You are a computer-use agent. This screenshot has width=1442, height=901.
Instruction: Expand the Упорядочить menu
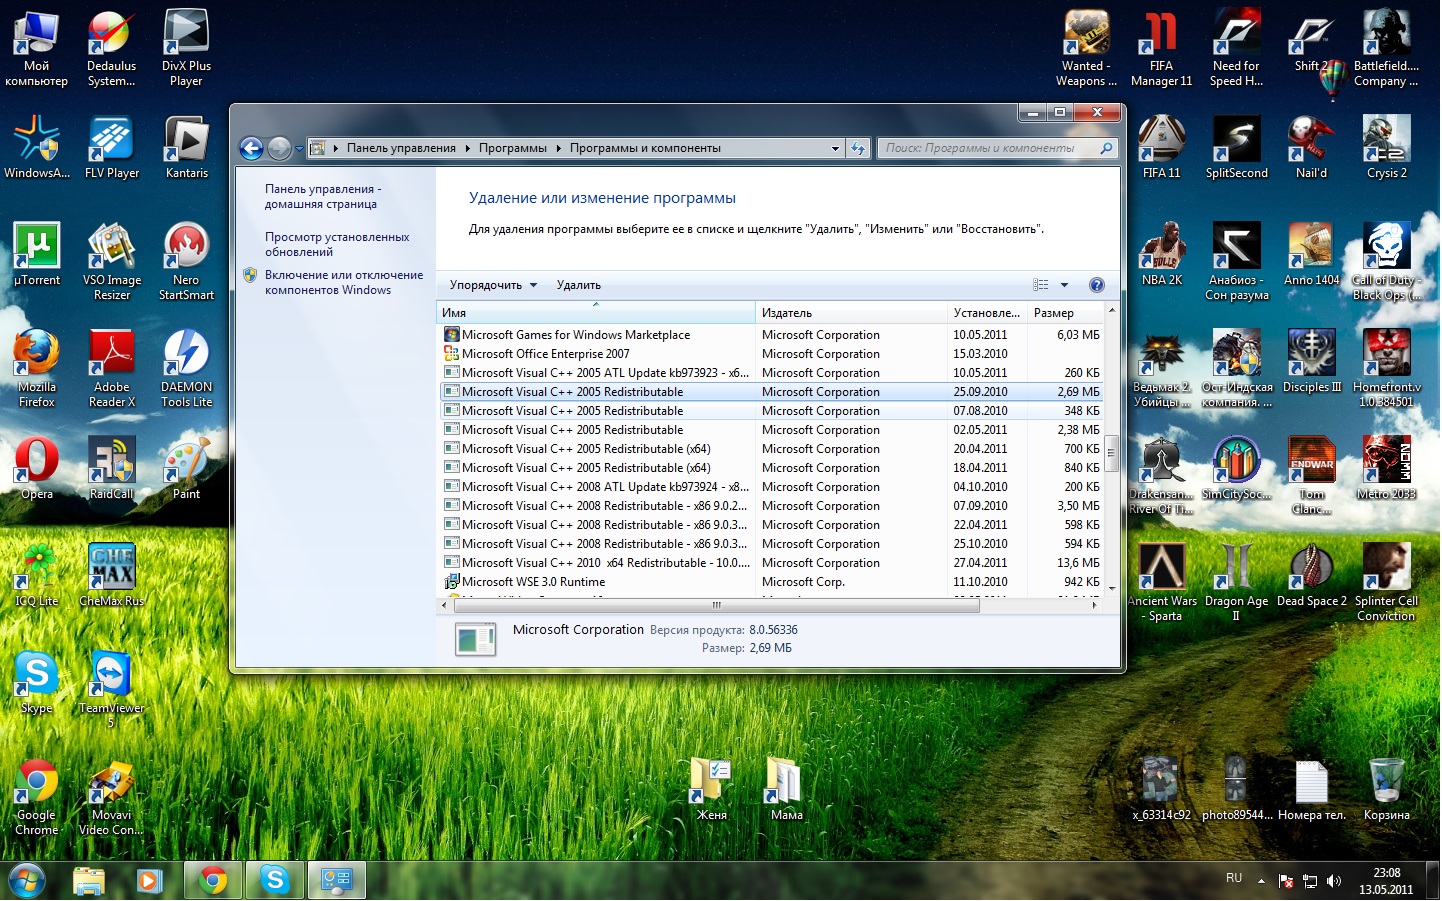[x=493, y=285]
